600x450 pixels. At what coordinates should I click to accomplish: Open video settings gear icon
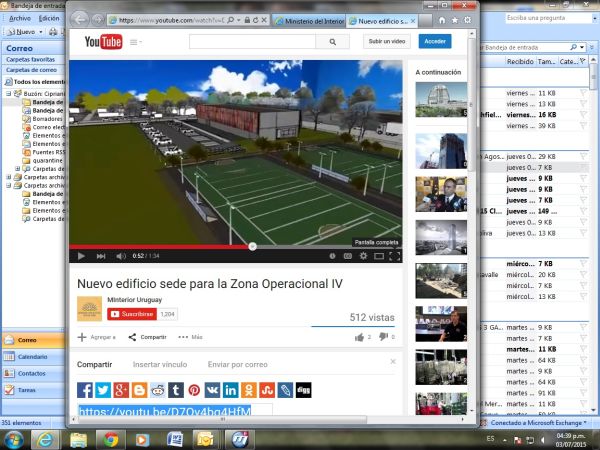[363, 256]
